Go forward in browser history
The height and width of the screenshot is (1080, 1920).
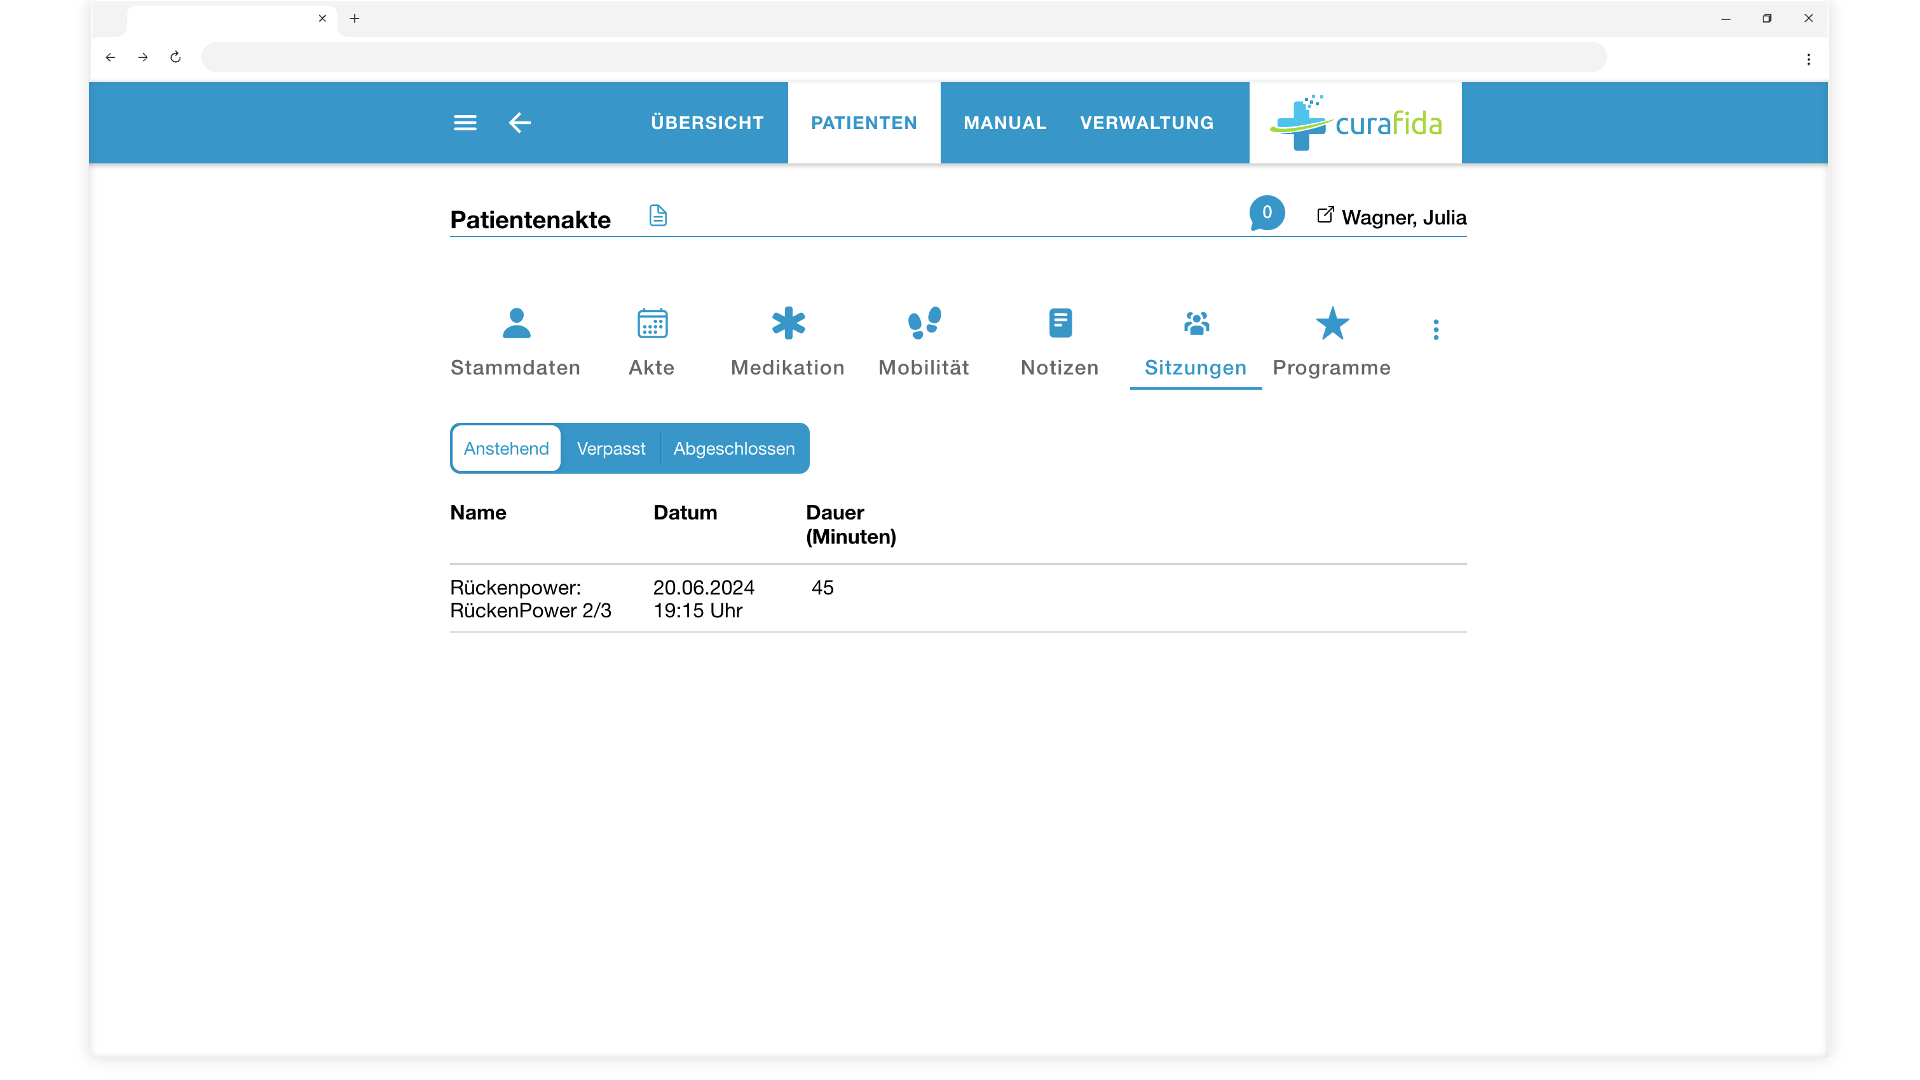click(x=143, y=58)
